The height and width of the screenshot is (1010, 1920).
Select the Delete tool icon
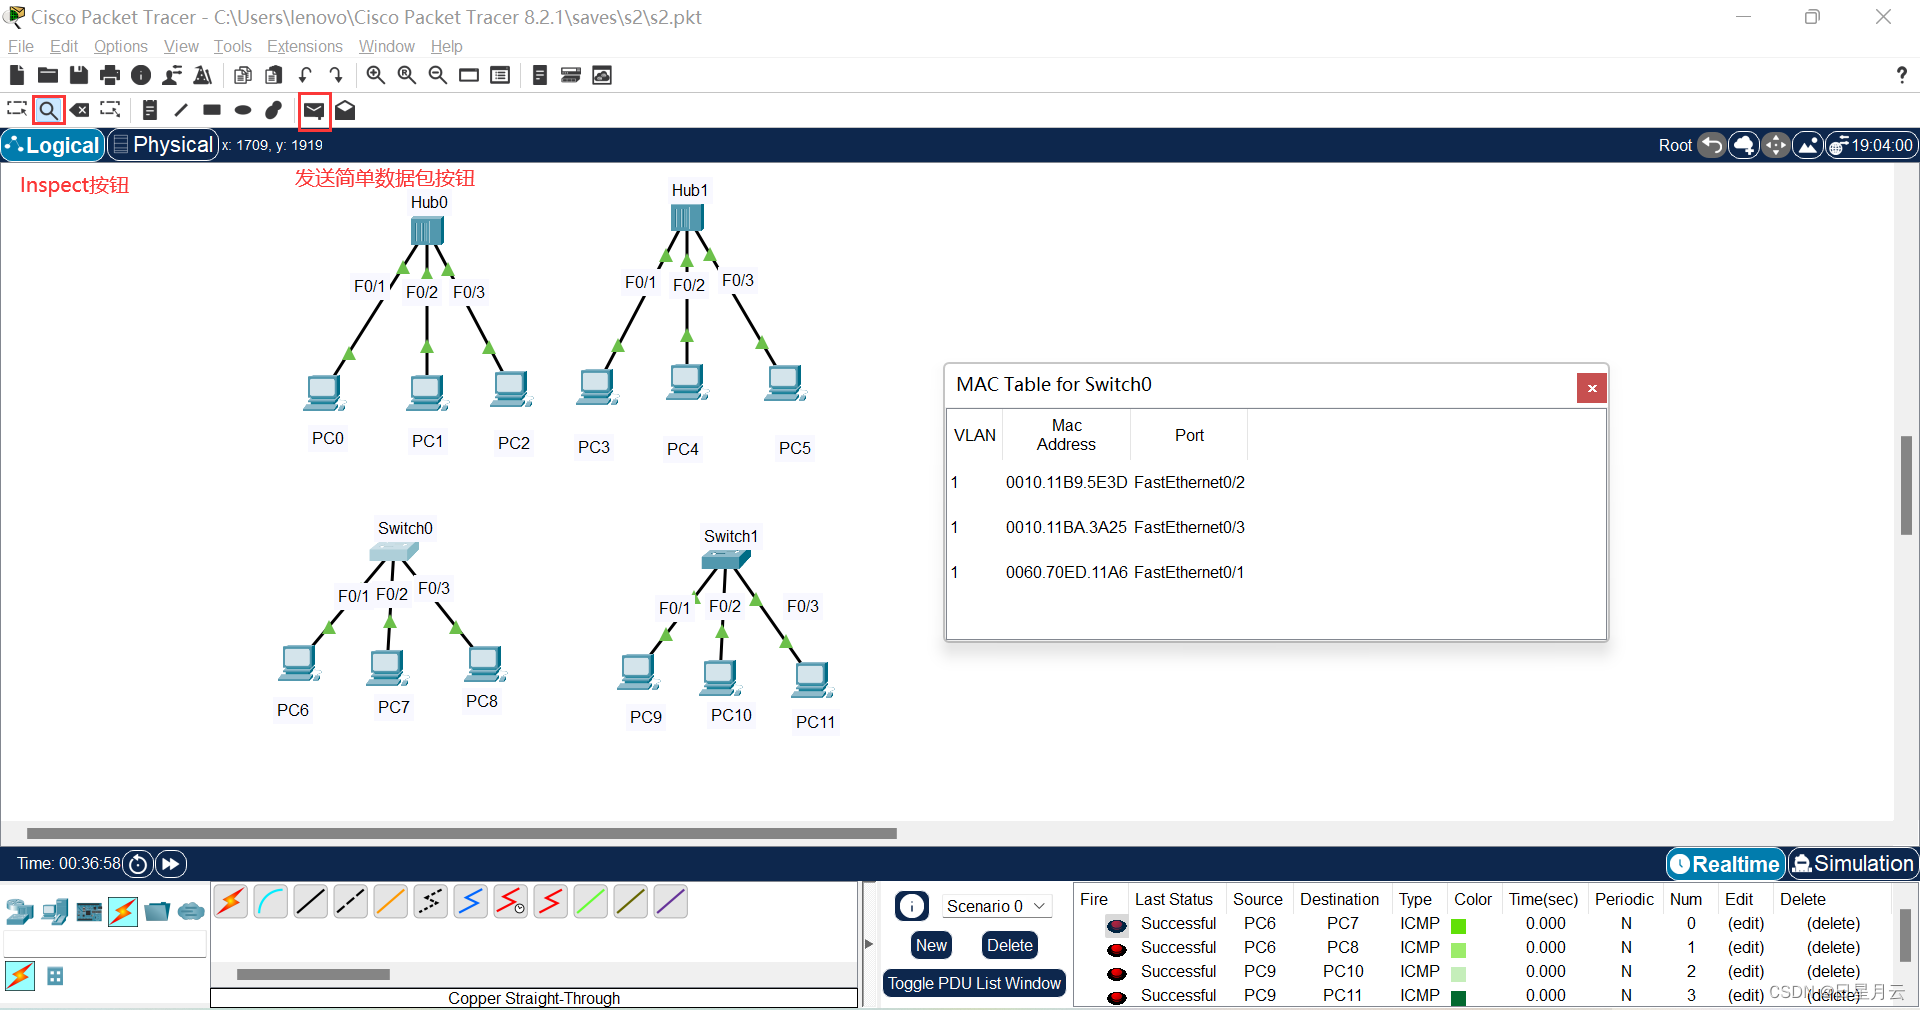point(80,110)
